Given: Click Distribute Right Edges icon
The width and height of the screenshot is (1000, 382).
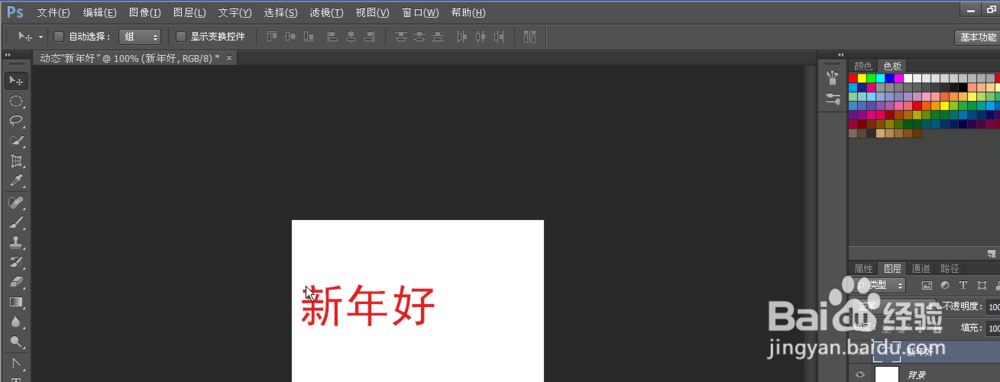Looking at the screenshot, I should (499, 37).
